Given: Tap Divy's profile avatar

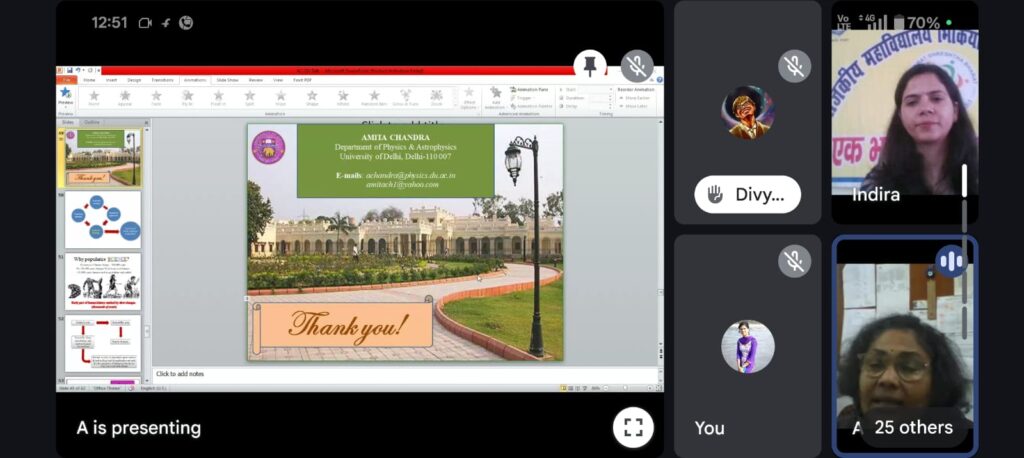Looking at the screenshot, I should coord(747,112).
